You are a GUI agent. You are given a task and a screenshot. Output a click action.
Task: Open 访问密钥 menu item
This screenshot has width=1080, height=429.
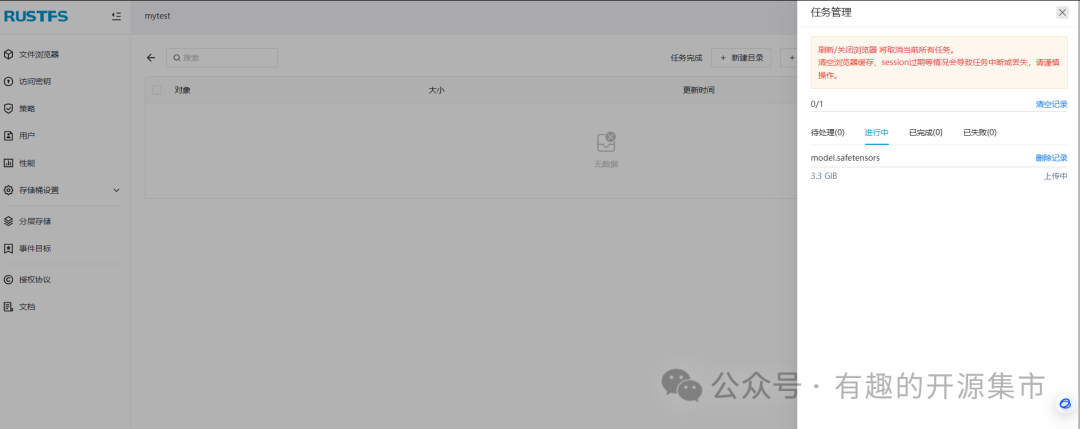[x=34, y=81]
